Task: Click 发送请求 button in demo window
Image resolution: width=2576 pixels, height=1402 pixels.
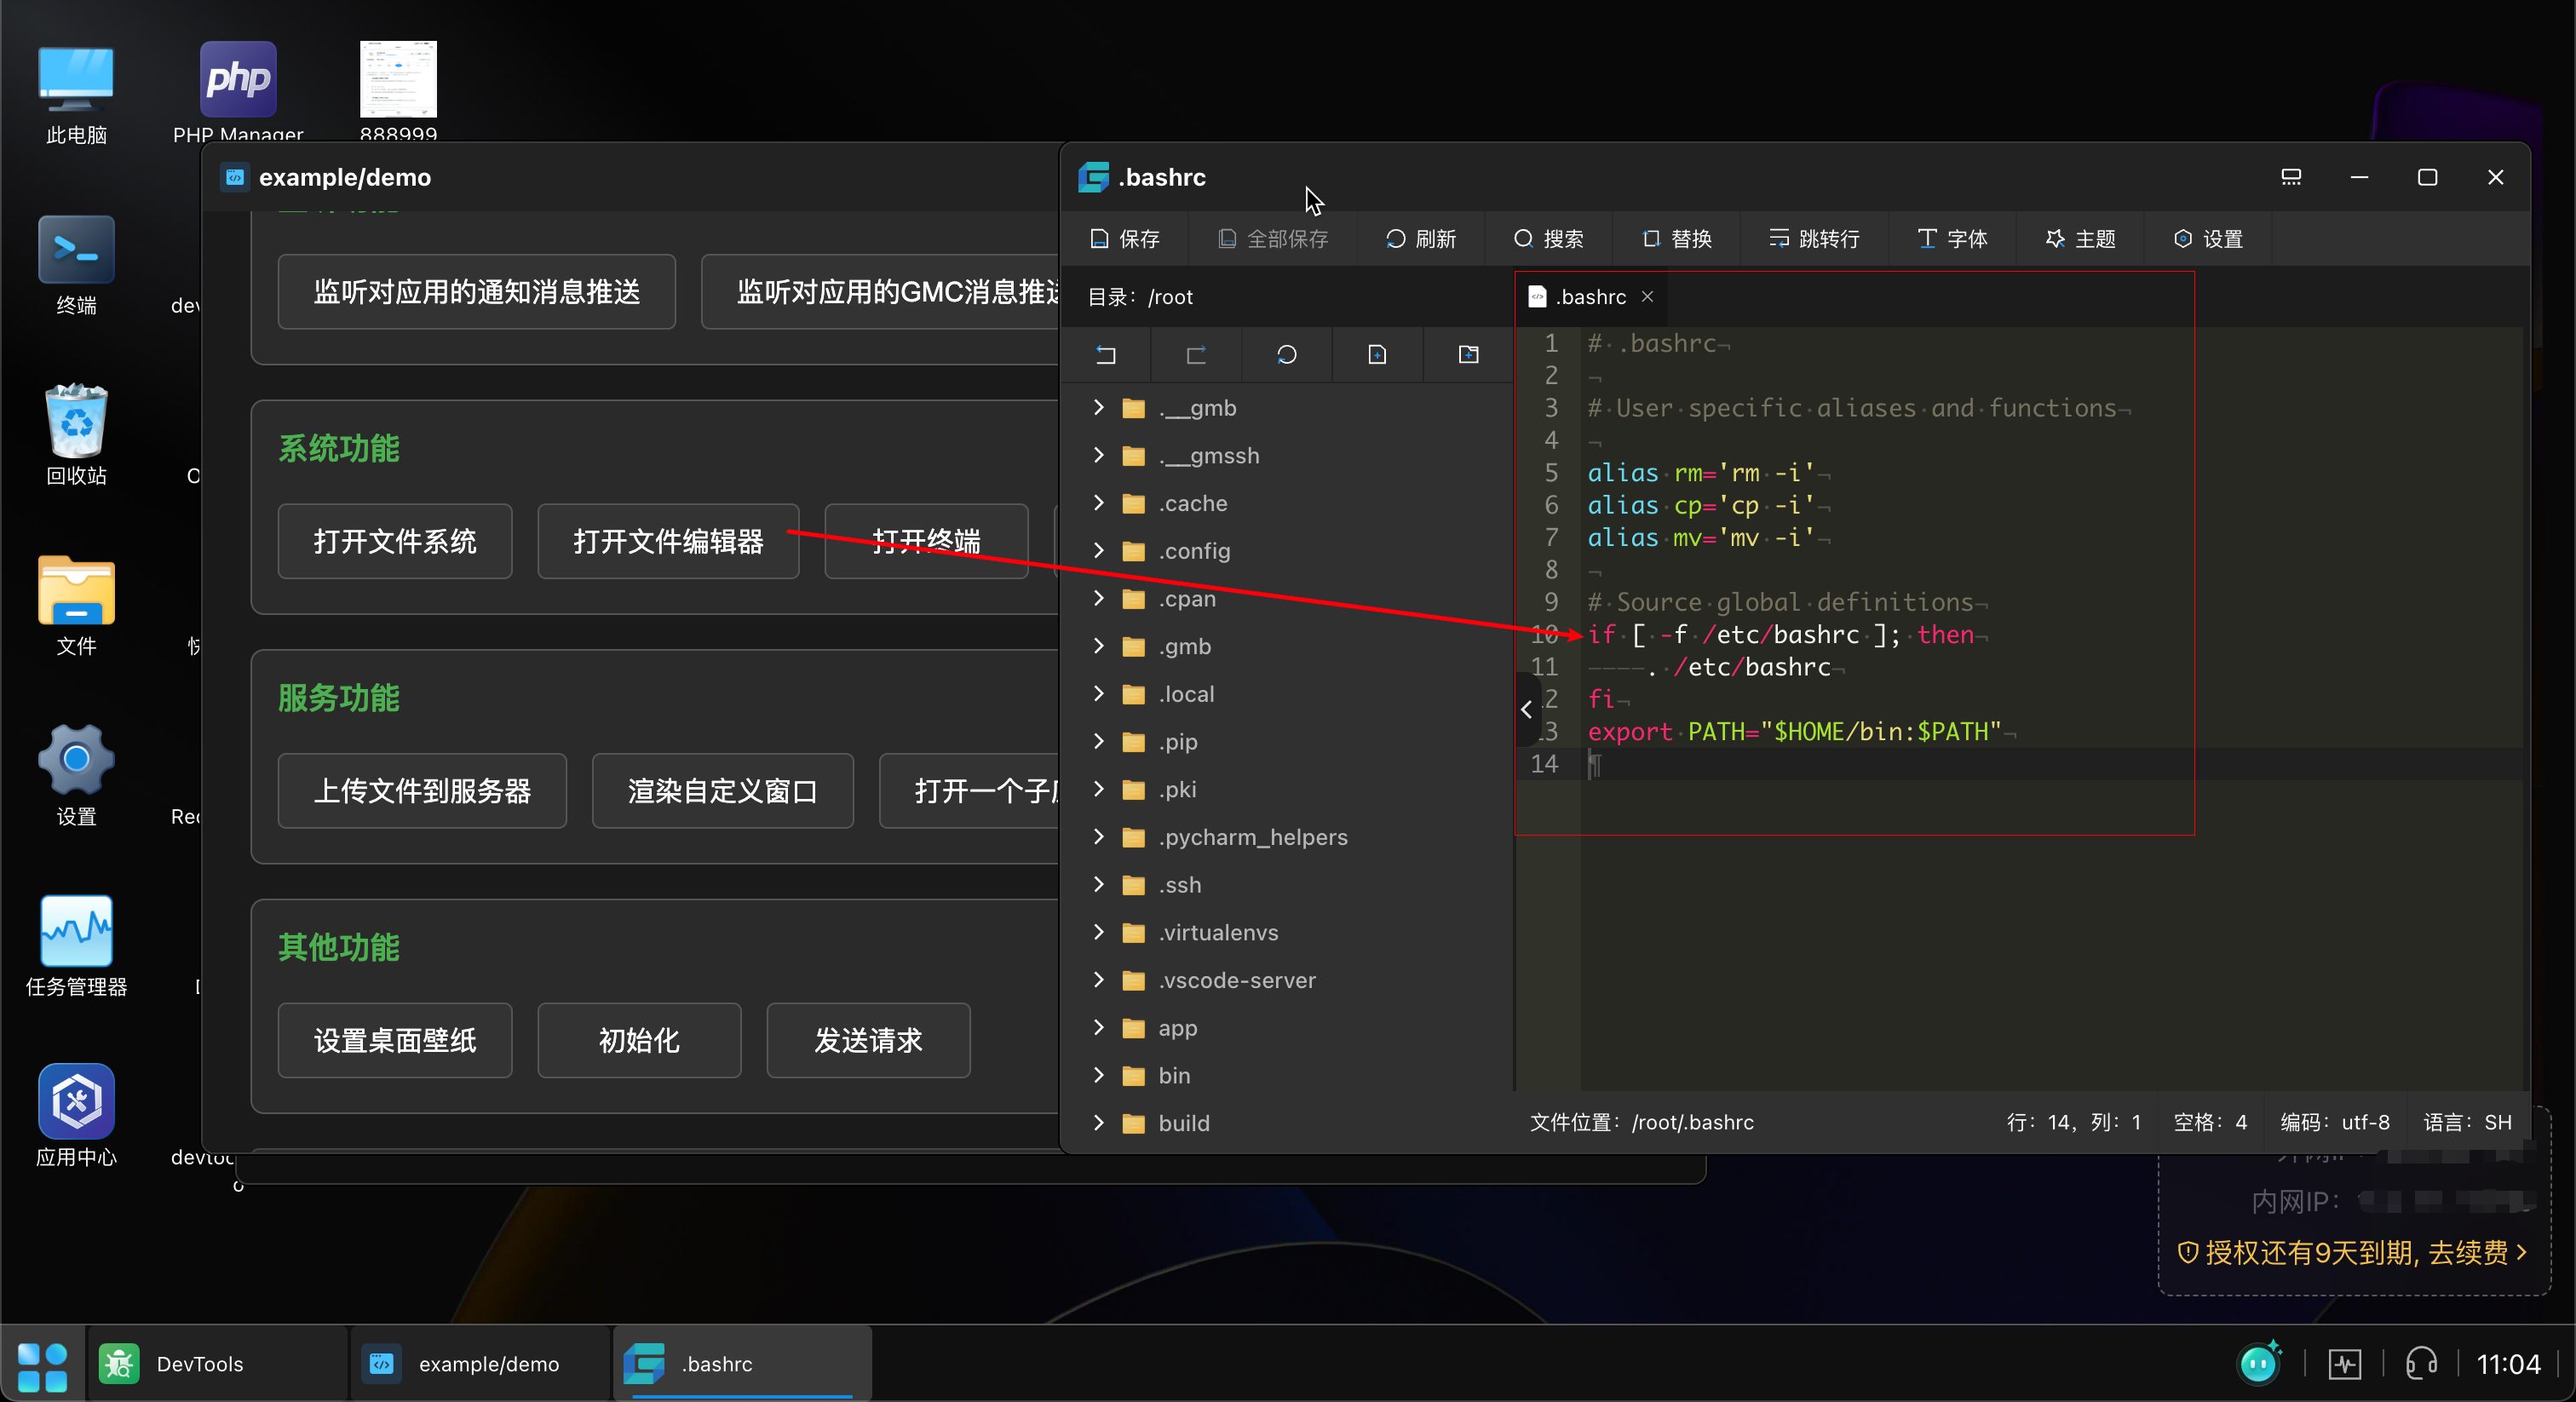Action: point(868,1040)
